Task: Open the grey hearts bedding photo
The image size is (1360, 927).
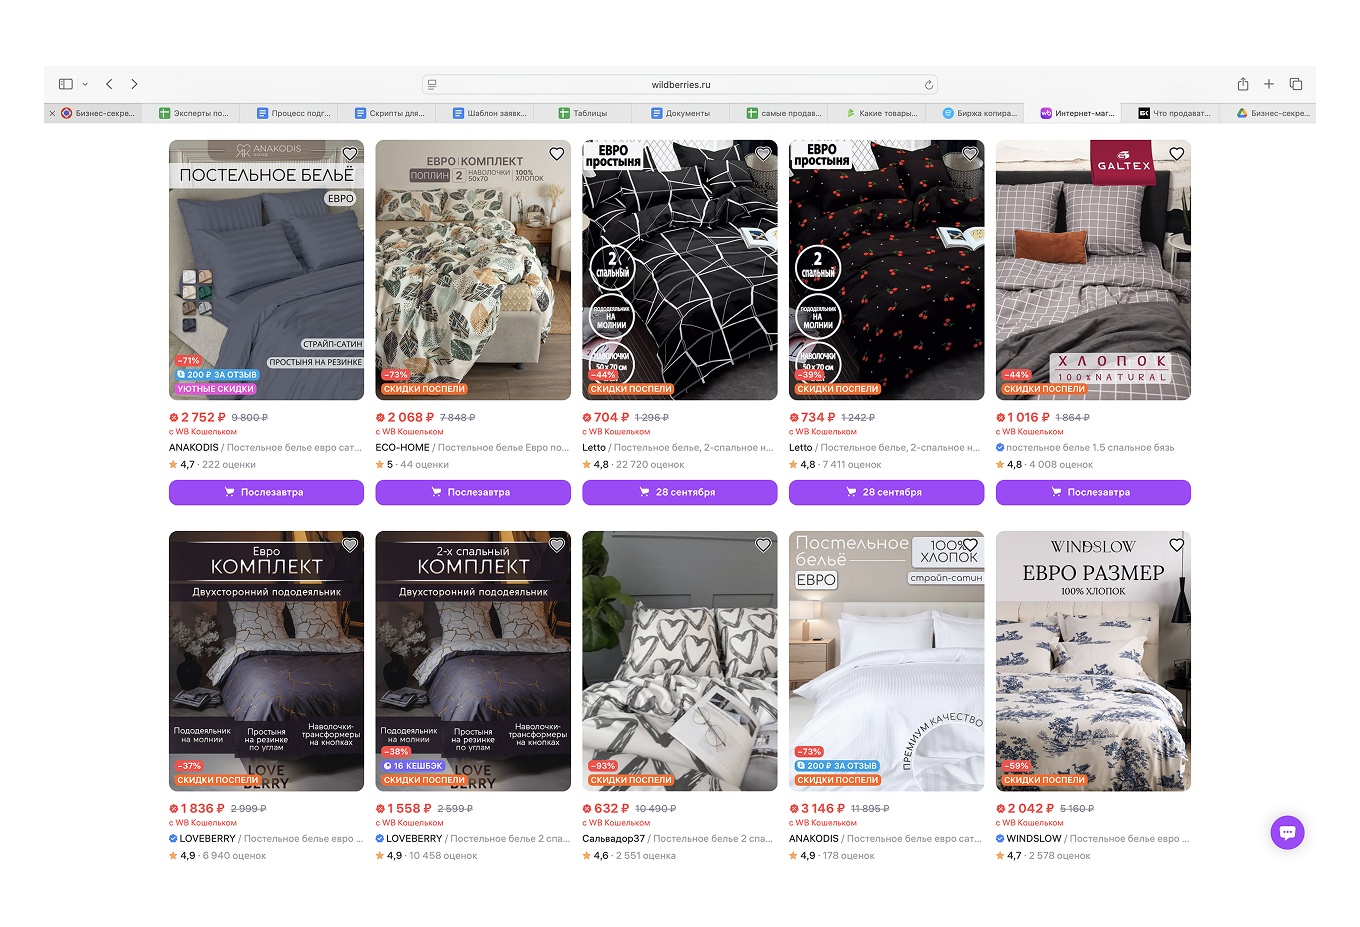Action: [680, 661]
